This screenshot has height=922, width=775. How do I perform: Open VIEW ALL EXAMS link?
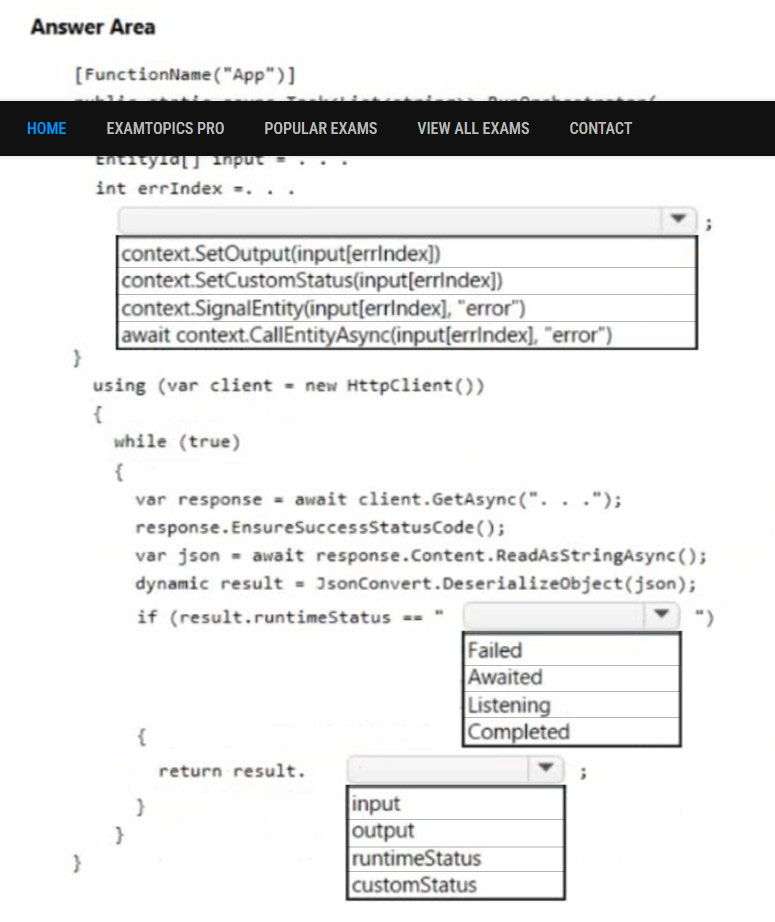pos(473,128)
